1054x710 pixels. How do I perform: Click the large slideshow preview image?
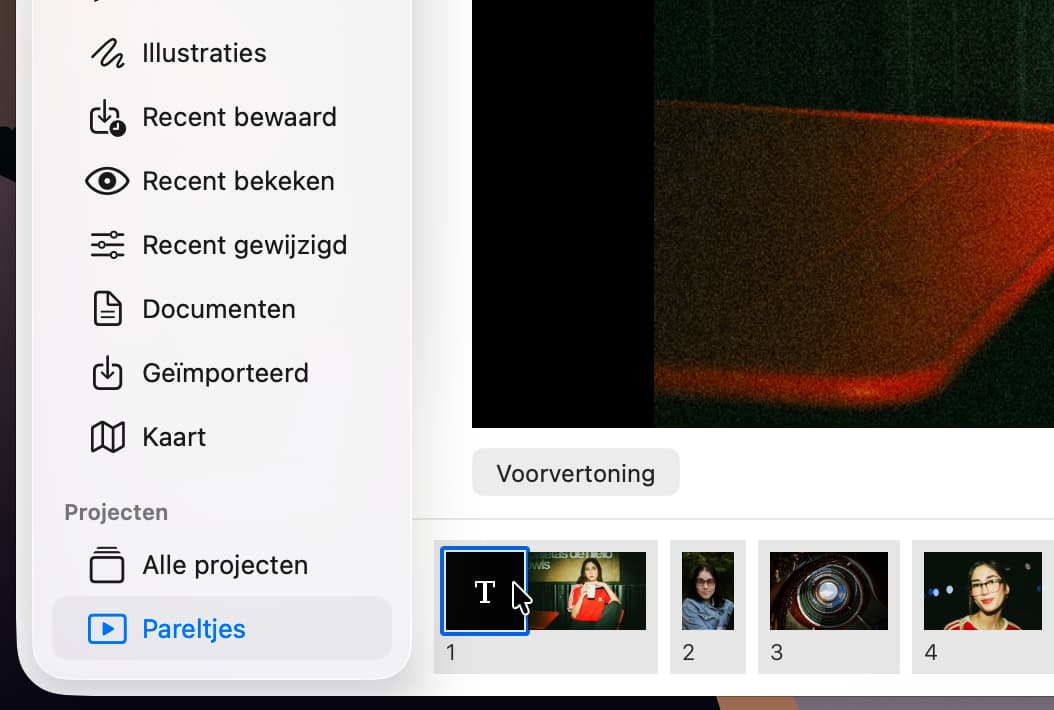tap(763, 213)
